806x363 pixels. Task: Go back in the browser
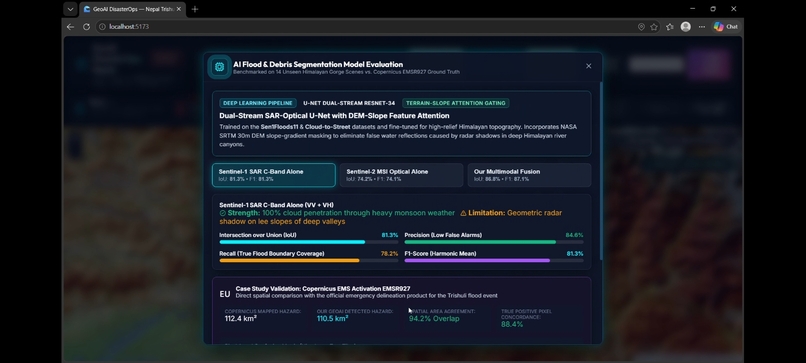click(x=70, y=27)
